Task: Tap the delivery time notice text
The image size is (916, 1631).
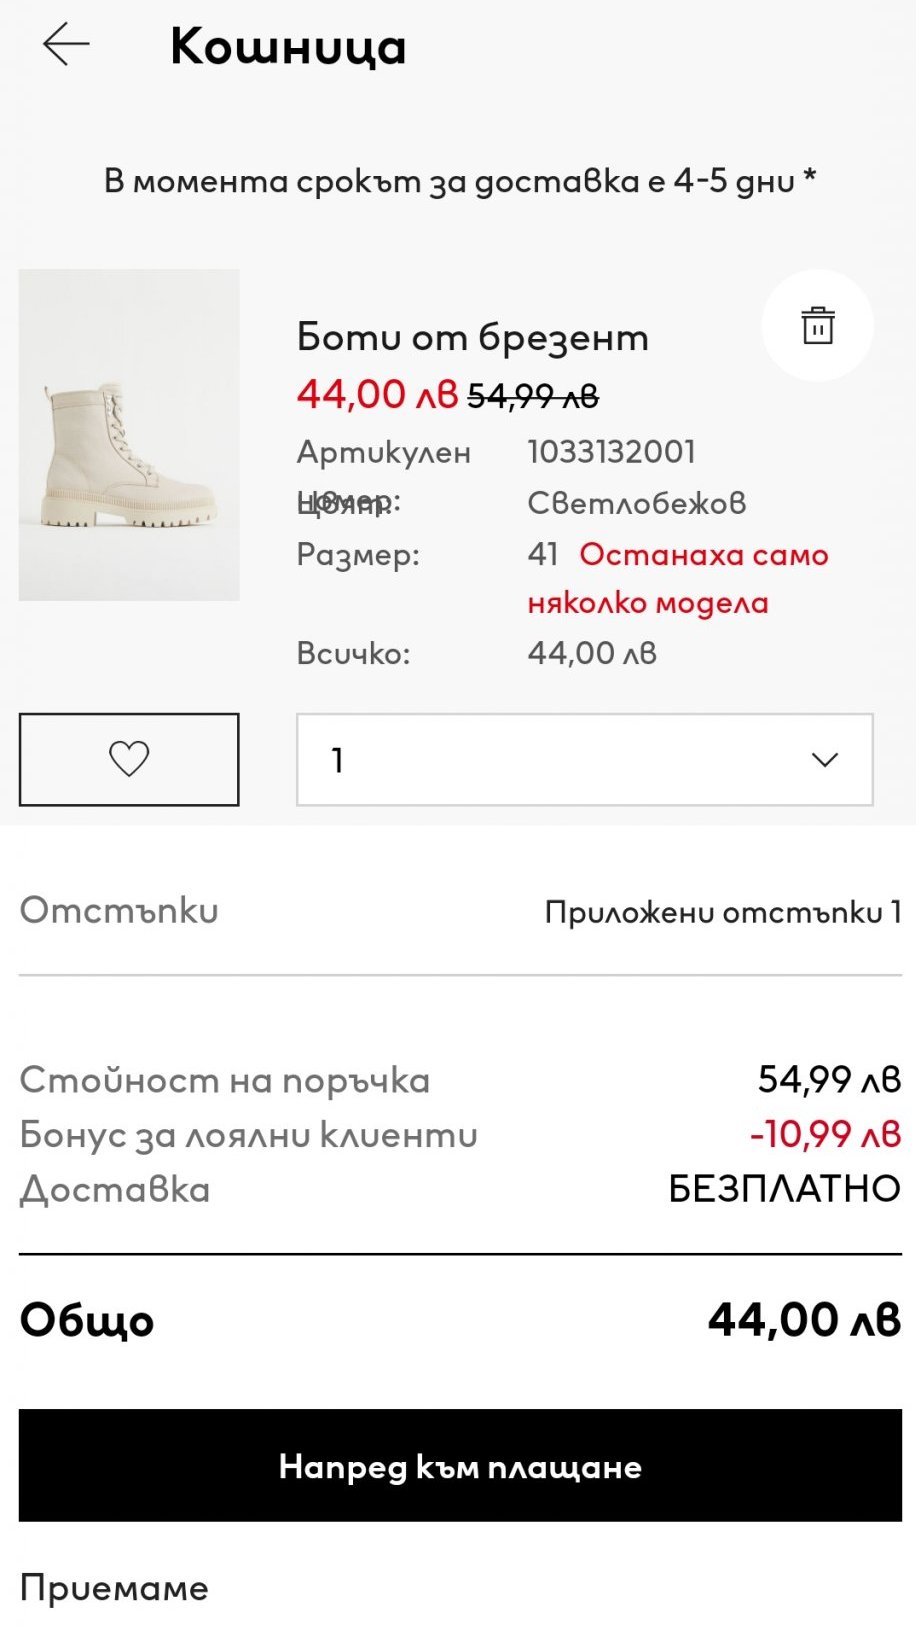Action: tap(460, 181)
